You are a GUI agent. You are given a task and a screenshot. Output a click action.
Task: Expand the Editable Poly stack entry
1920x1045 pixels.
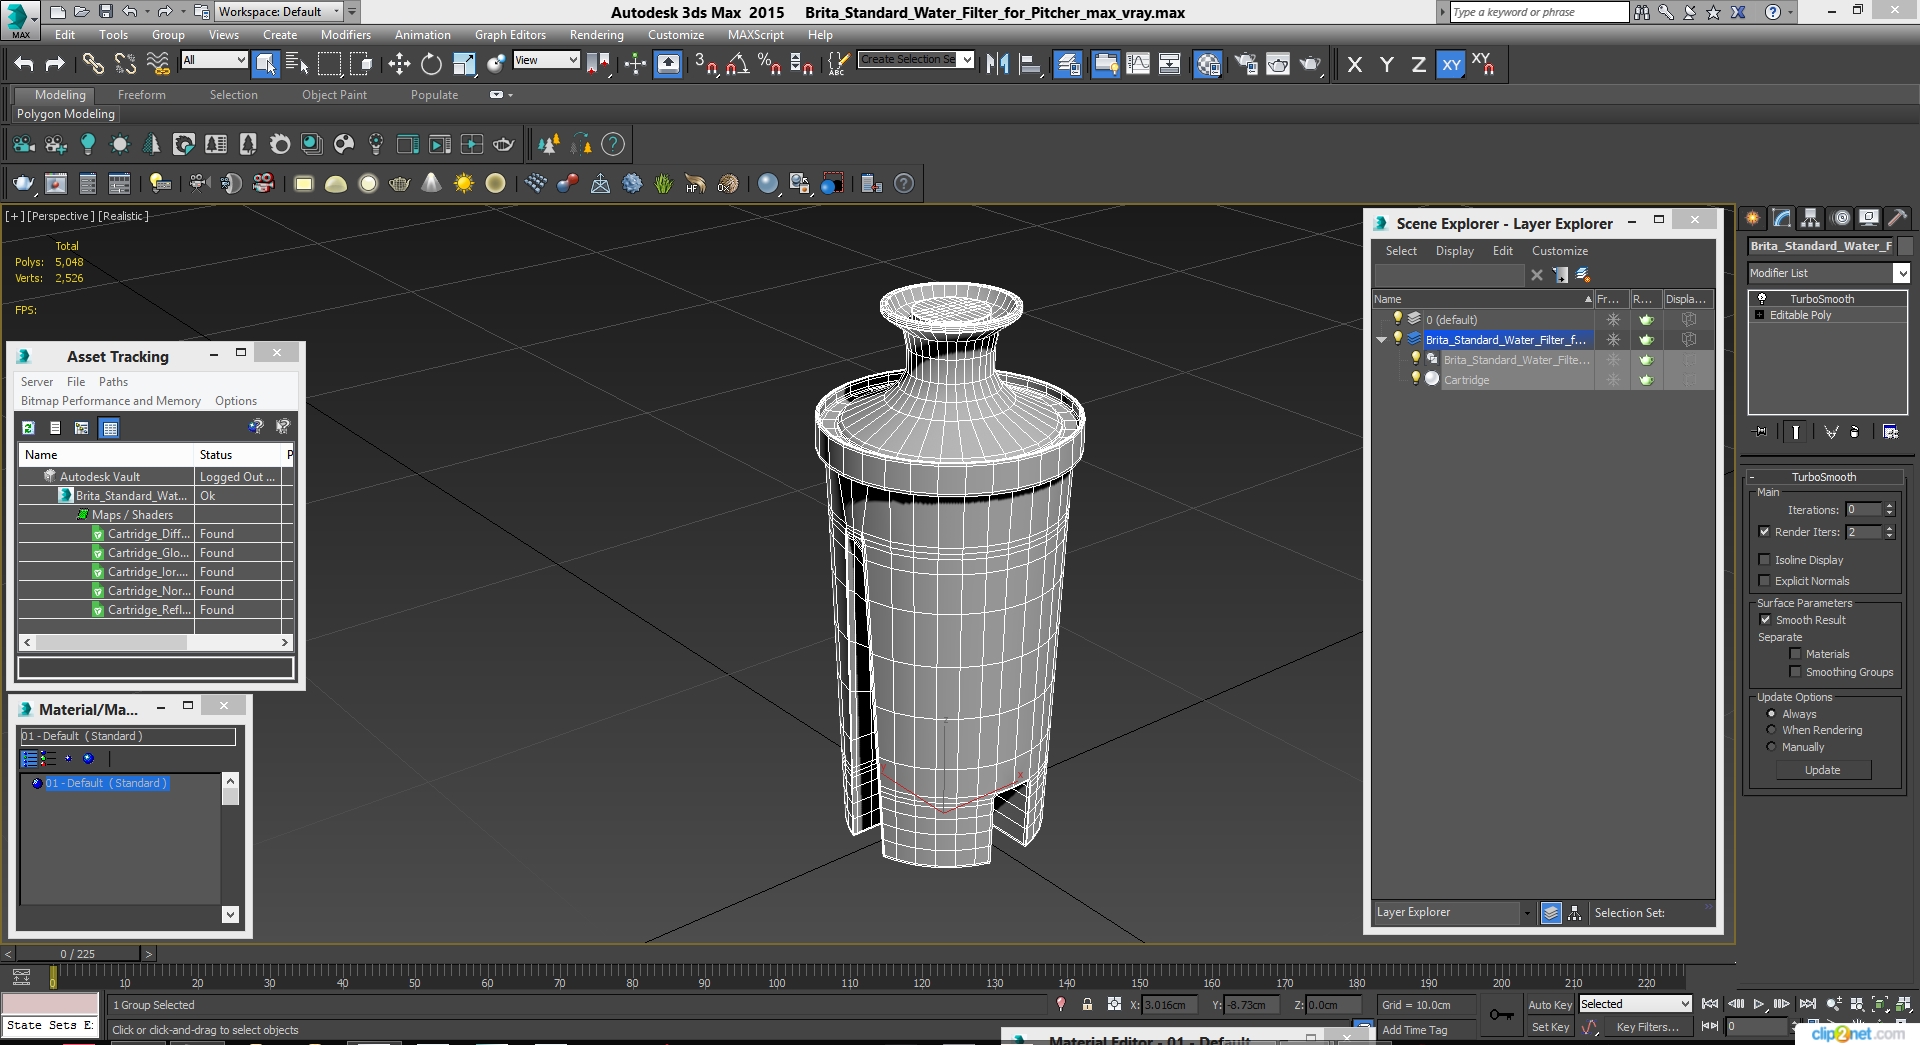1760,315
